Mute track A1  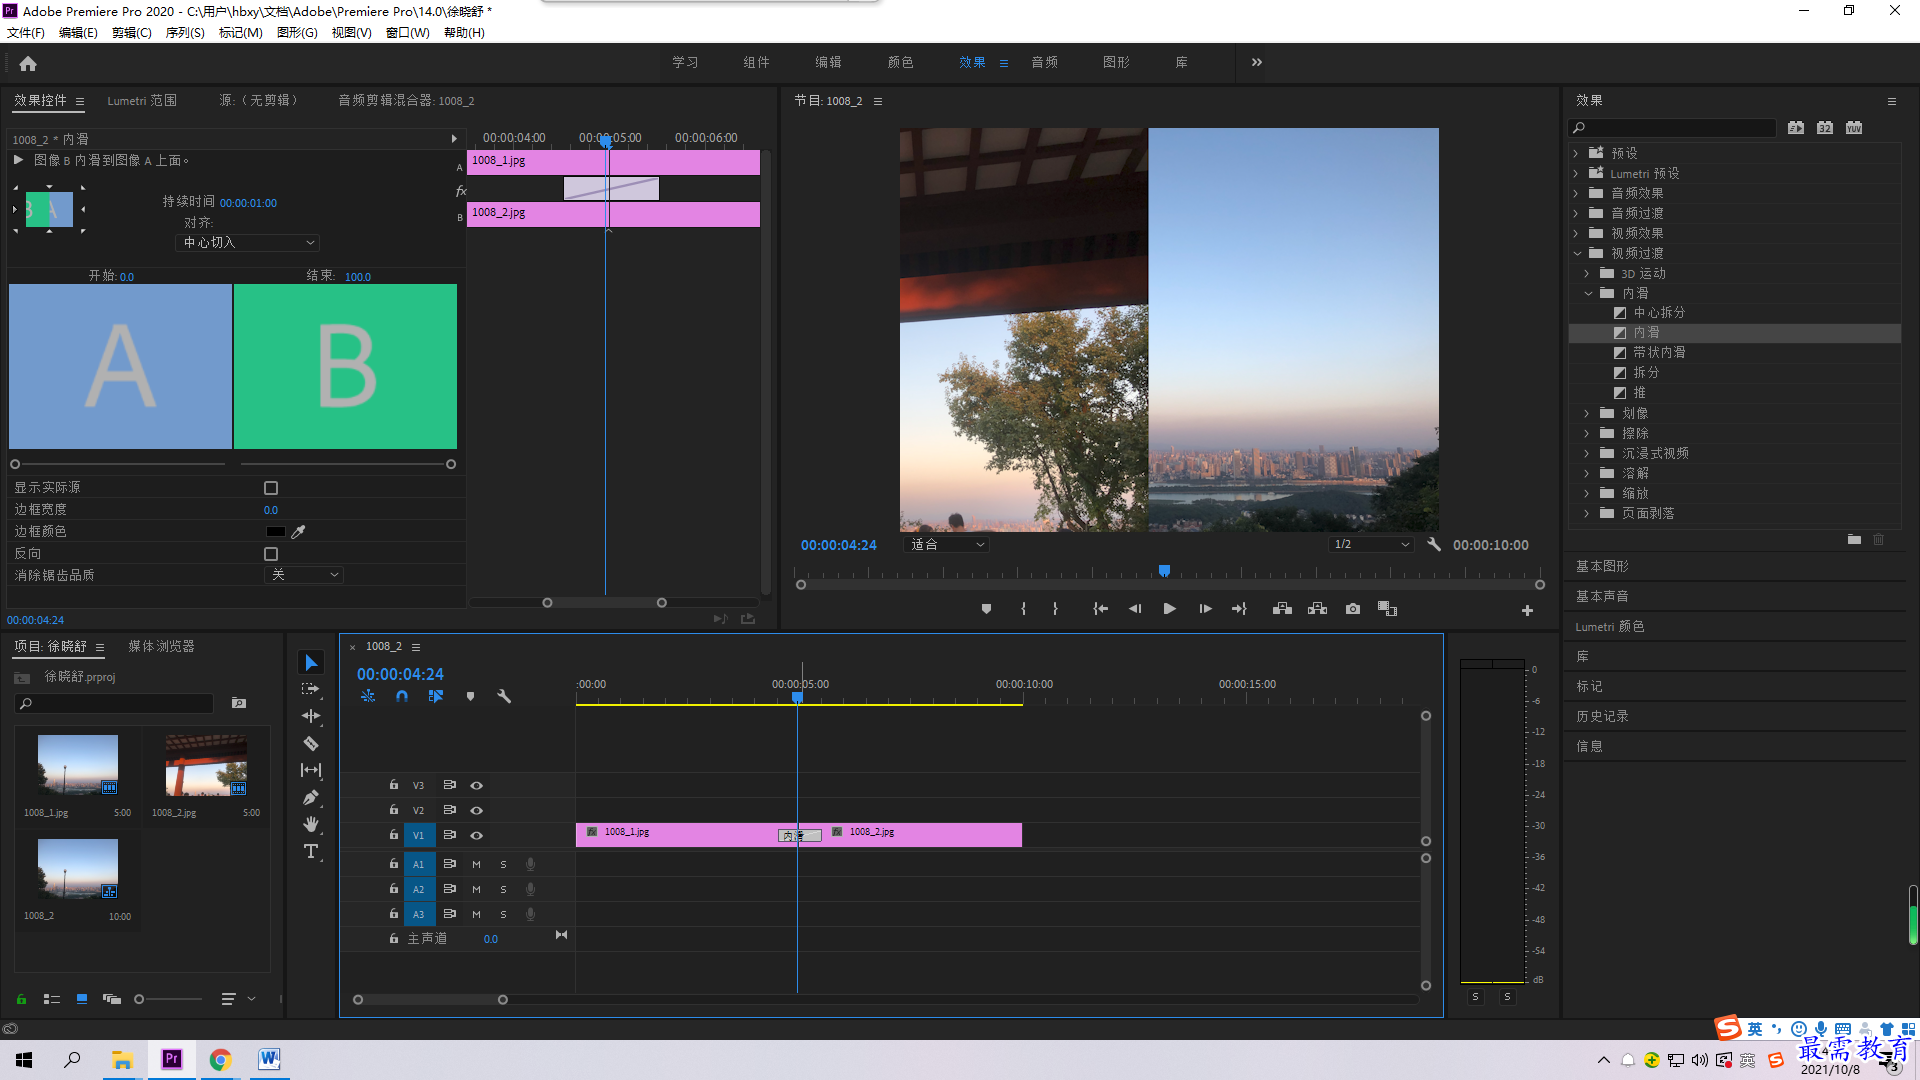coord(476,864)
